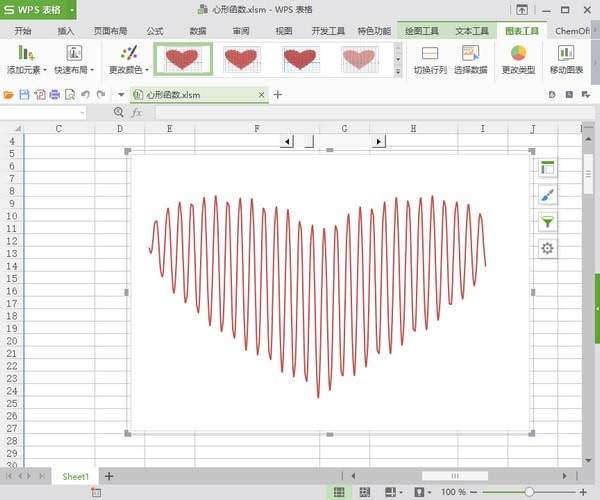Open the chart filter funnel button
Screen dimensions: 600x500
point(547,221)
